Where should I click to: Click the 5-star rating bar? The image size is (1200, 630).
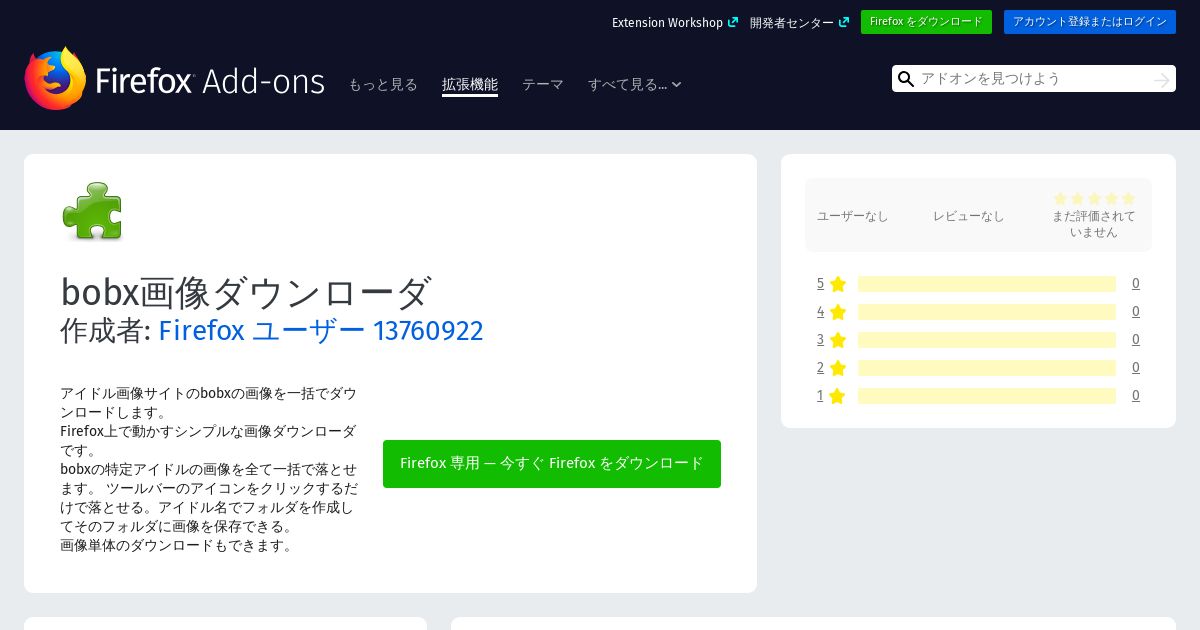pyautogui.click(x=987, y=284)
